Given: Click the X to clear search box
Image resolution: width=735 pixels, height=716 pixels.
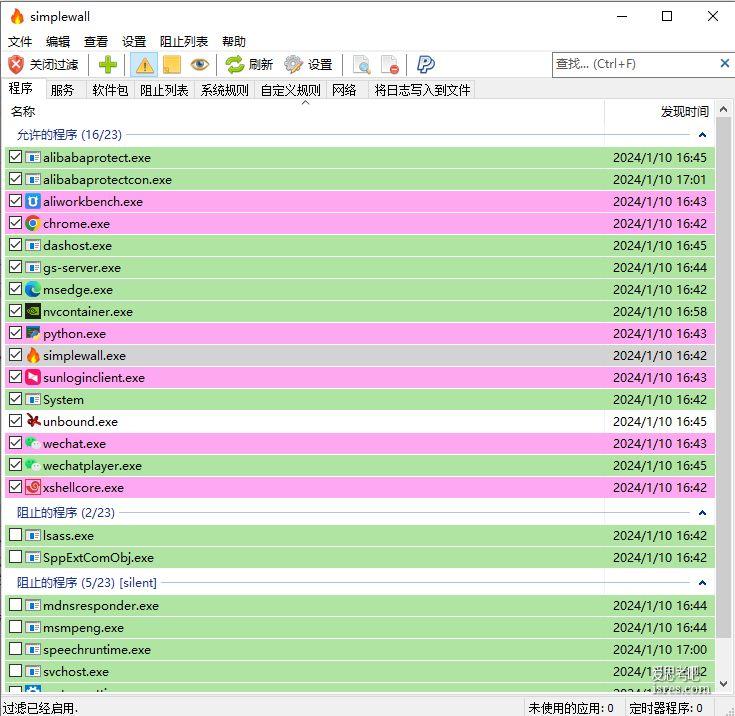Looking at the screenshot, I should (724, 63).
